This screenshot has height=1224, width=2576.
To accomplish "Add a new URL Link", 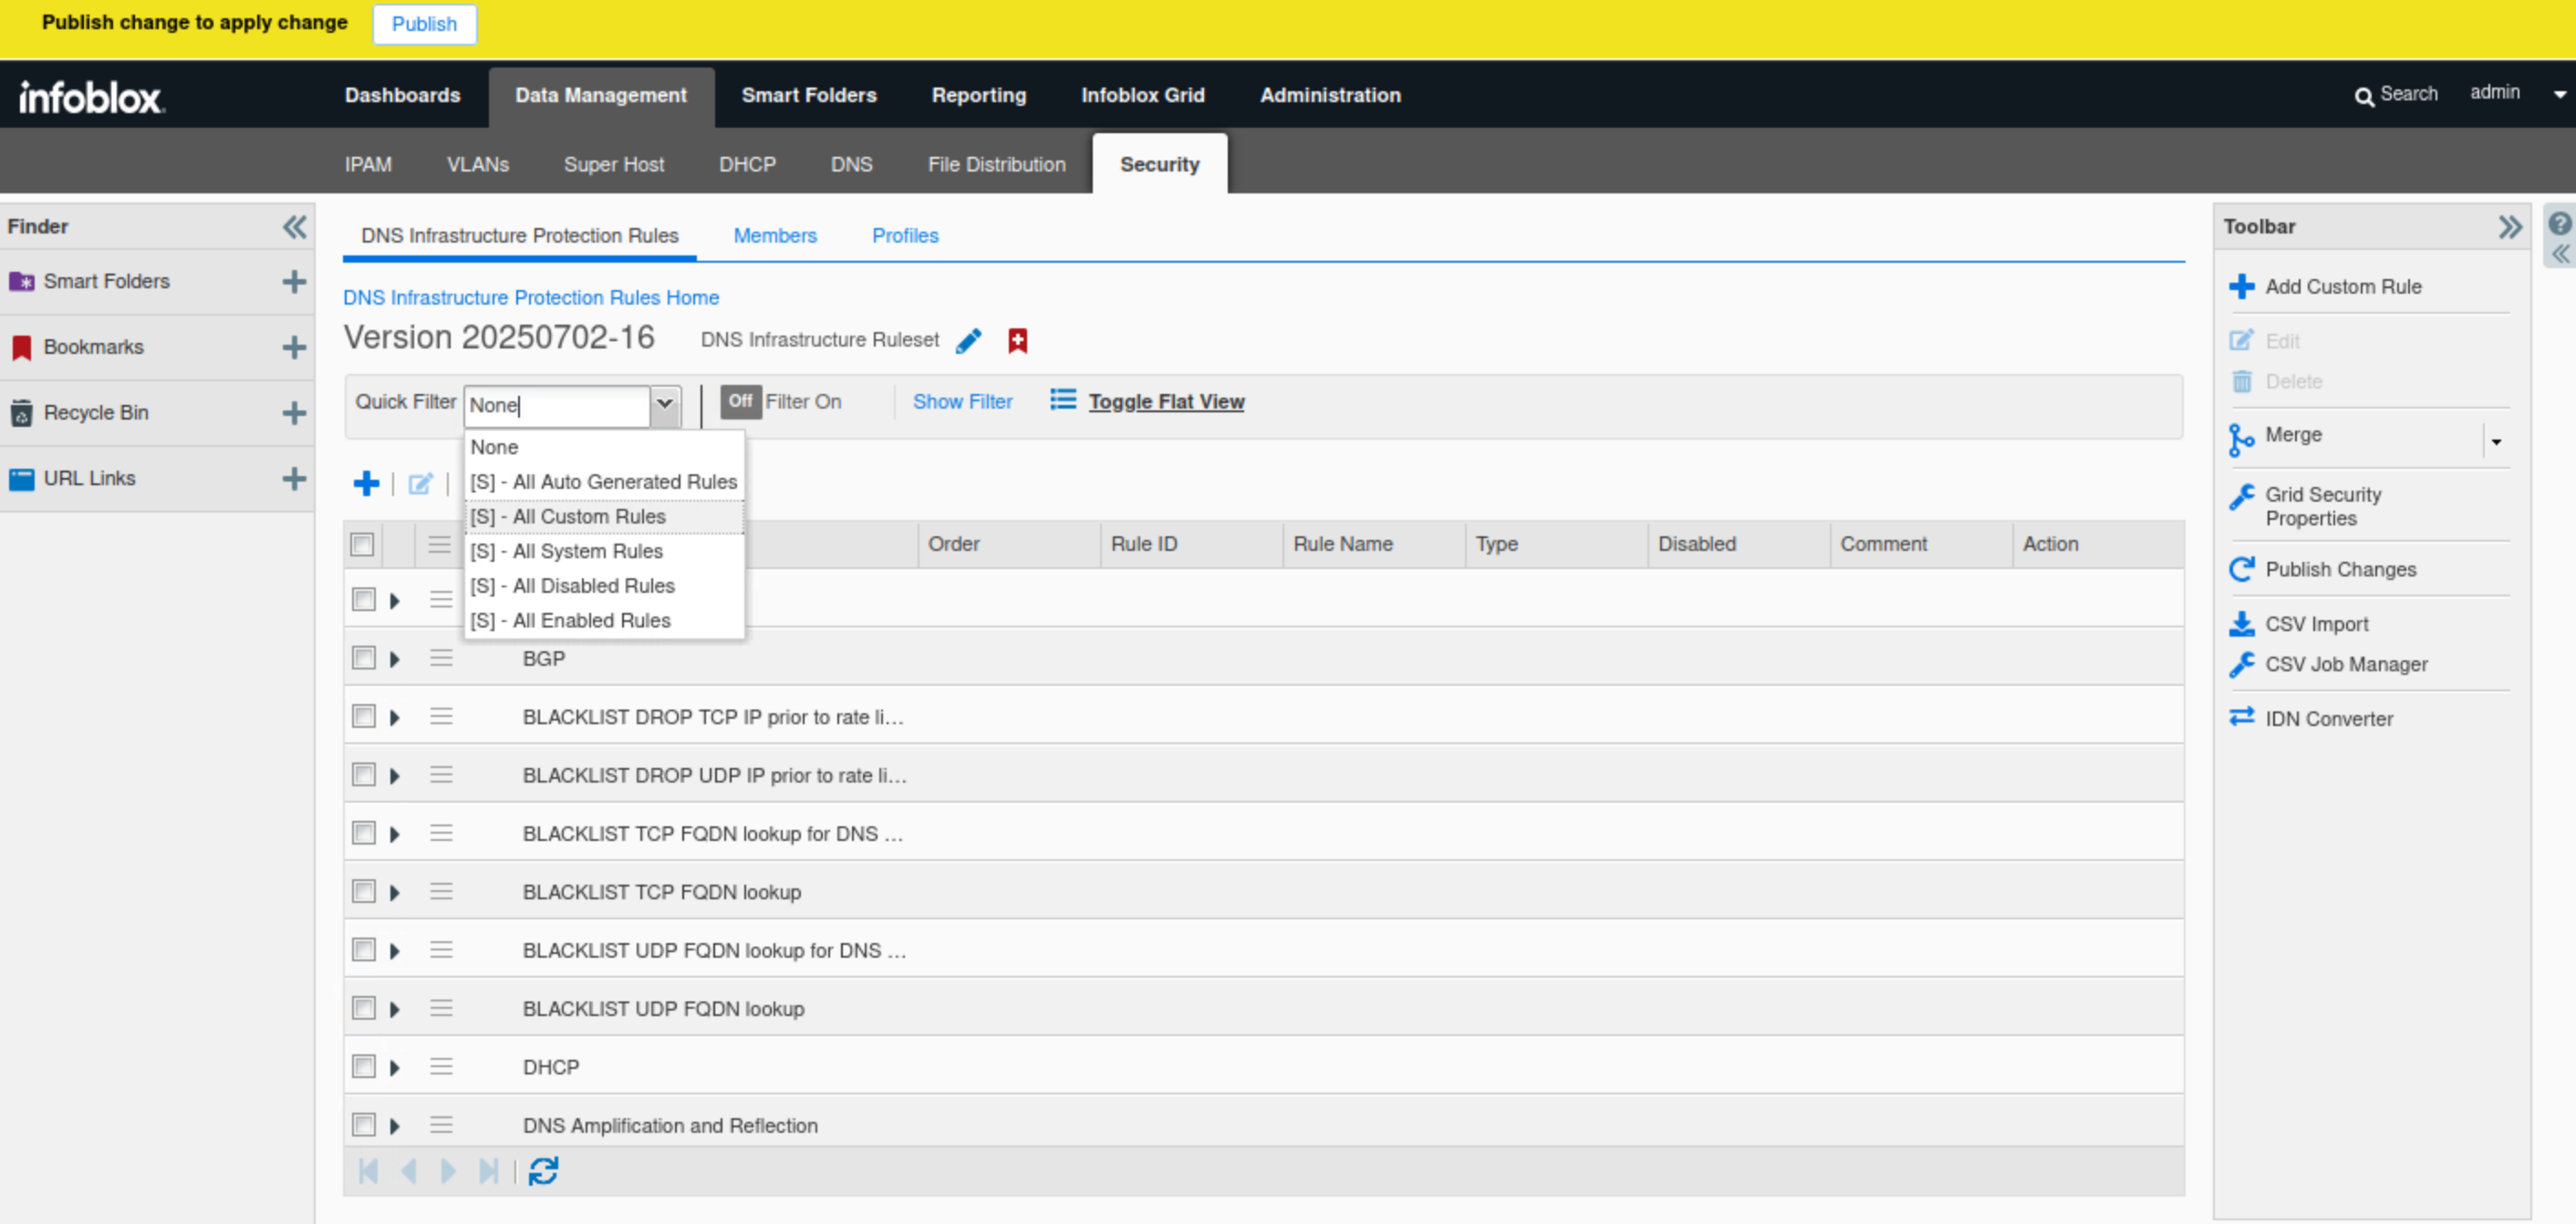I will click(x=294, y=479).
